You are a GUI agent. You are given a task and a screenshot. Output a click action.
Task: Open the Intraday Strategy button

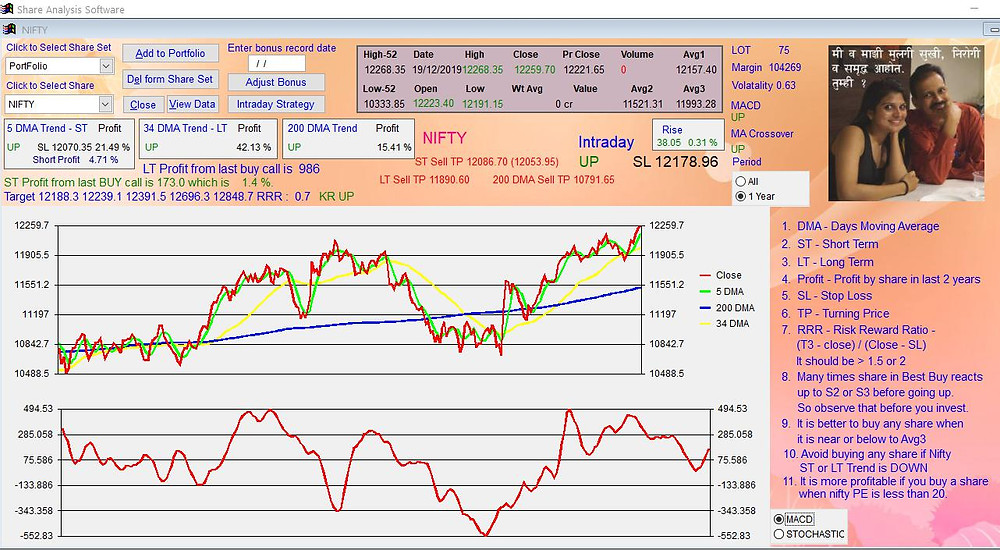(x=276, y=104)
